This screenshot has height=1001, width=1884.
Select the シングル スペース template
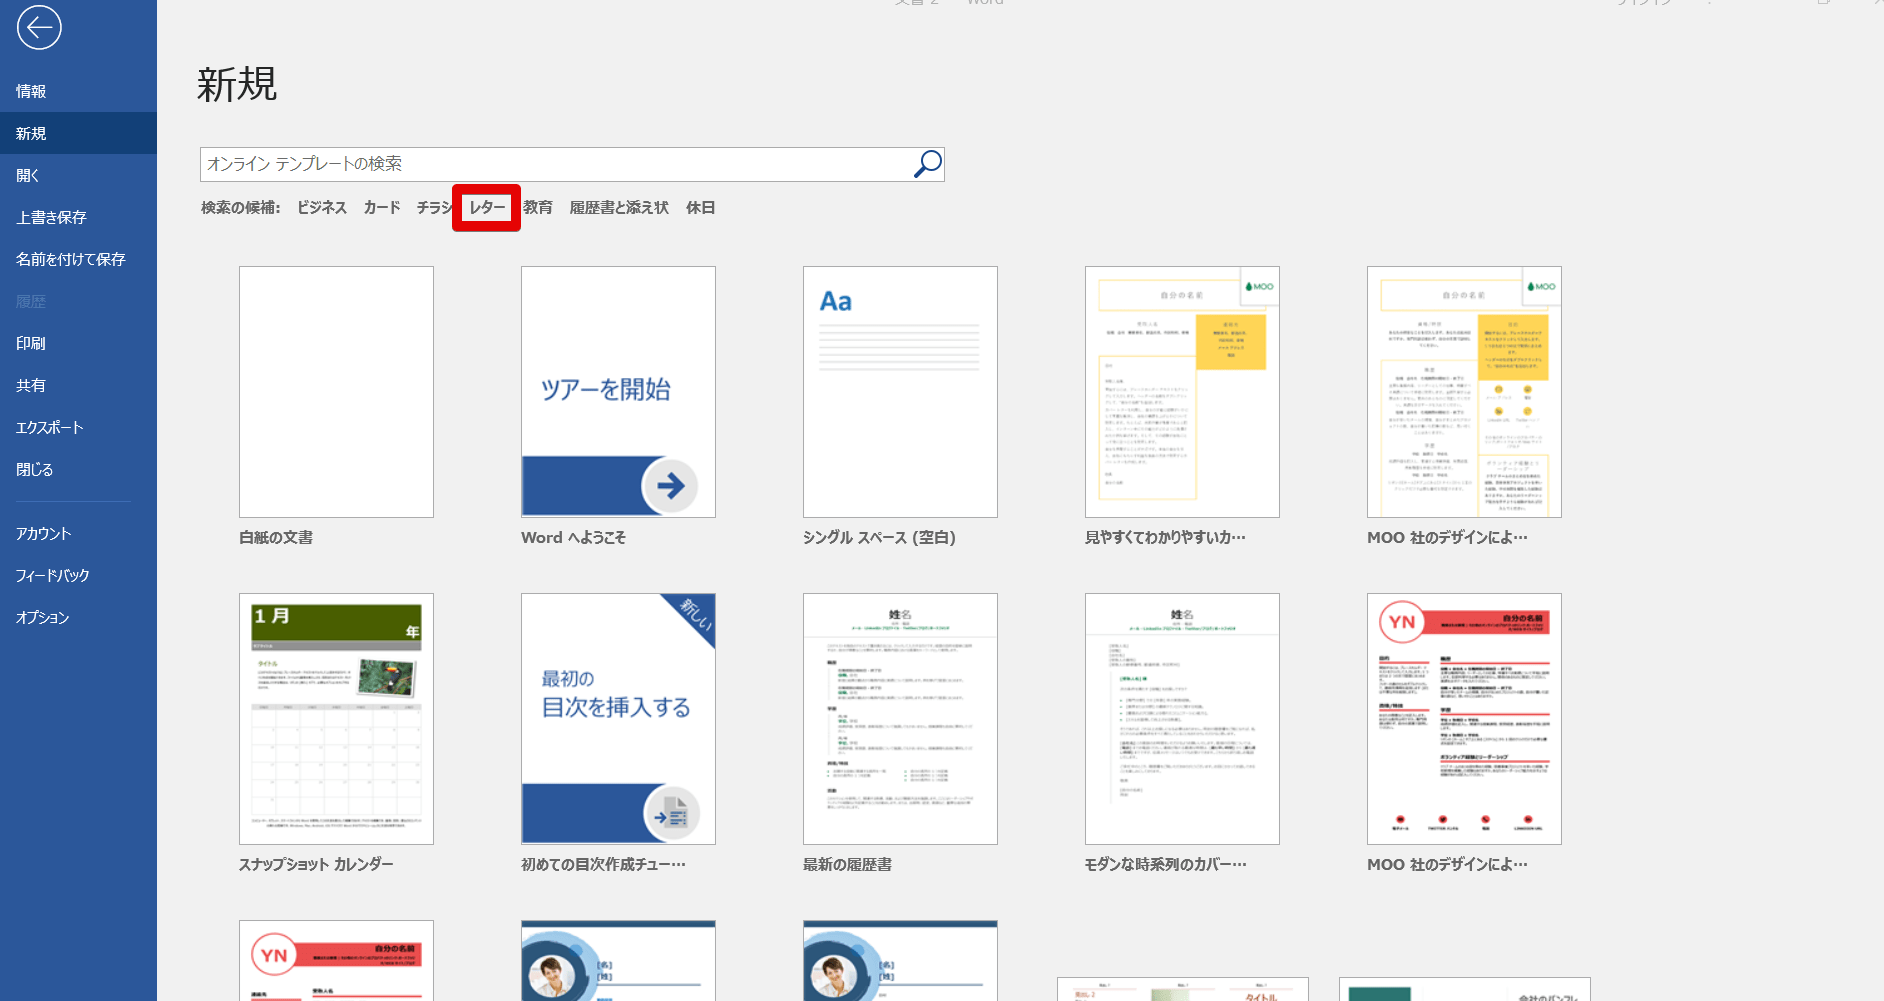tap(900, 392)
